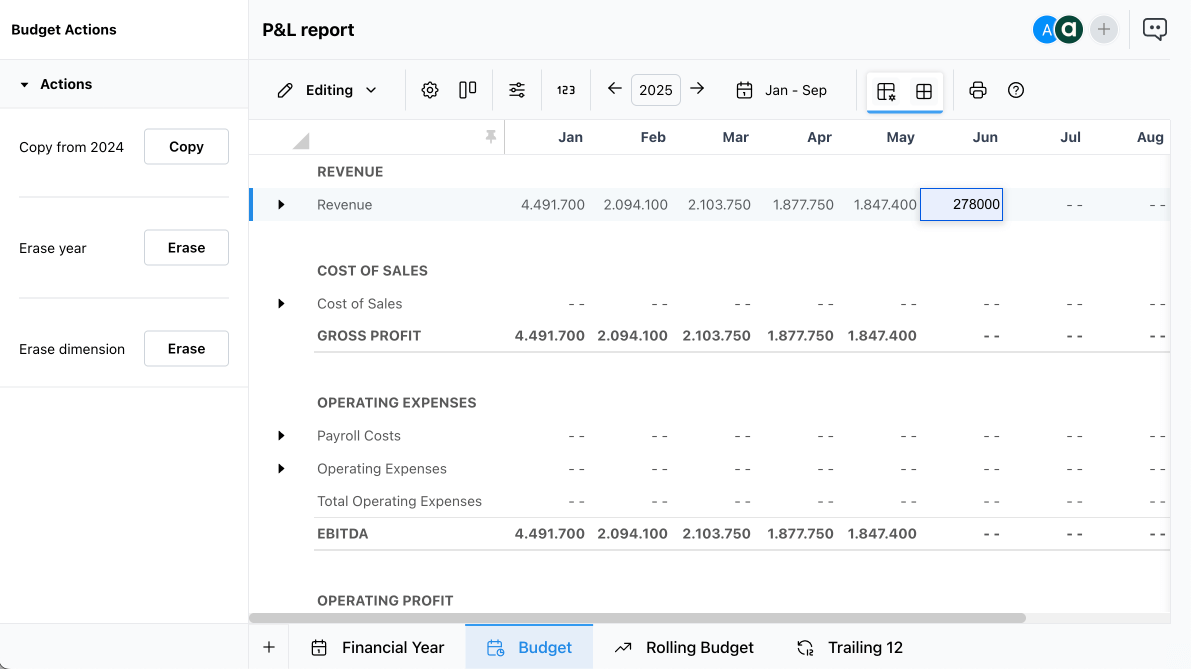
Task: Open the settings gear in toolbar
Action: pos(430,90)
